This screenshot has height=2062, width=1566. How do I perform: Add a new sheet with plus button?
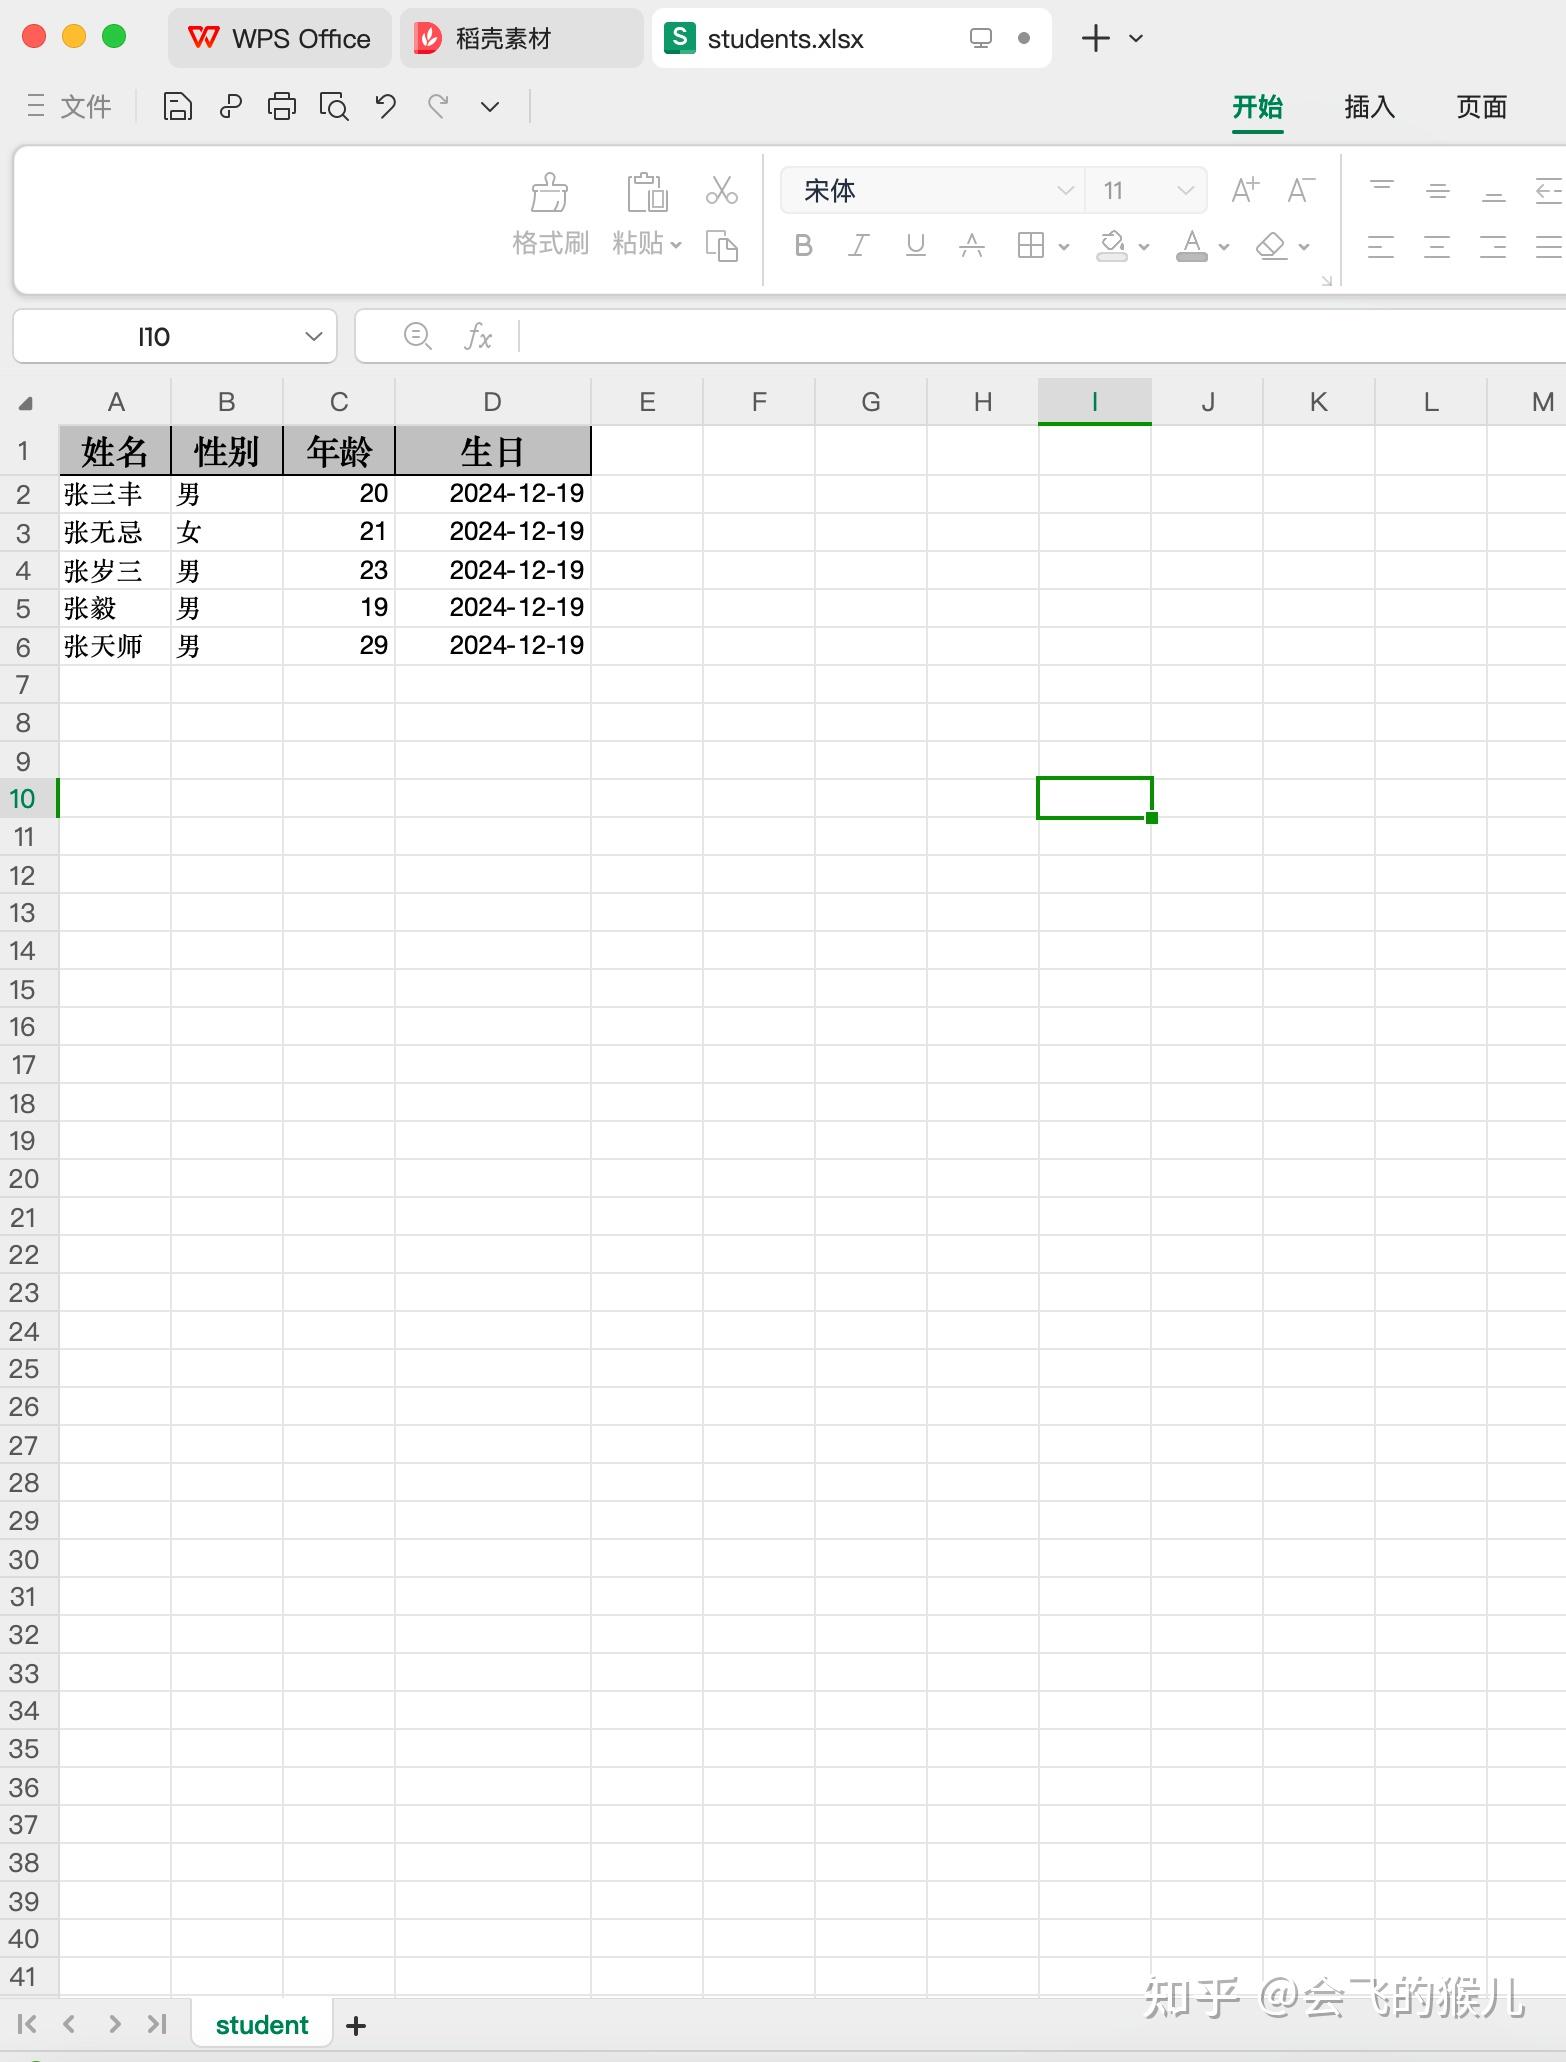(355, 2025)
